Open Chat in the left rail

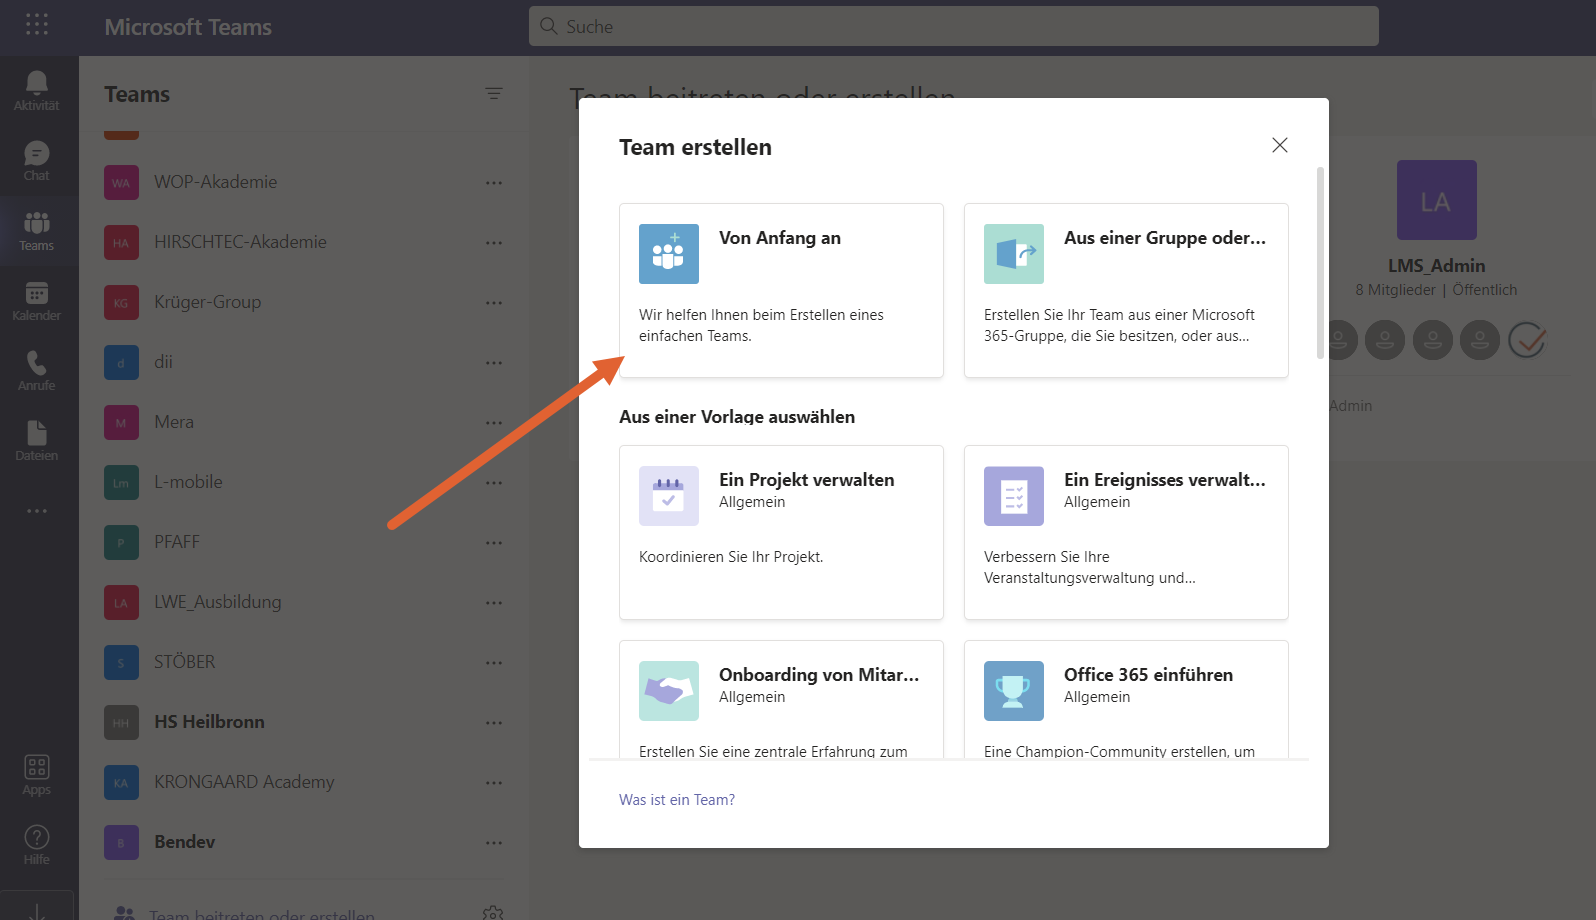tap(36, 160)
